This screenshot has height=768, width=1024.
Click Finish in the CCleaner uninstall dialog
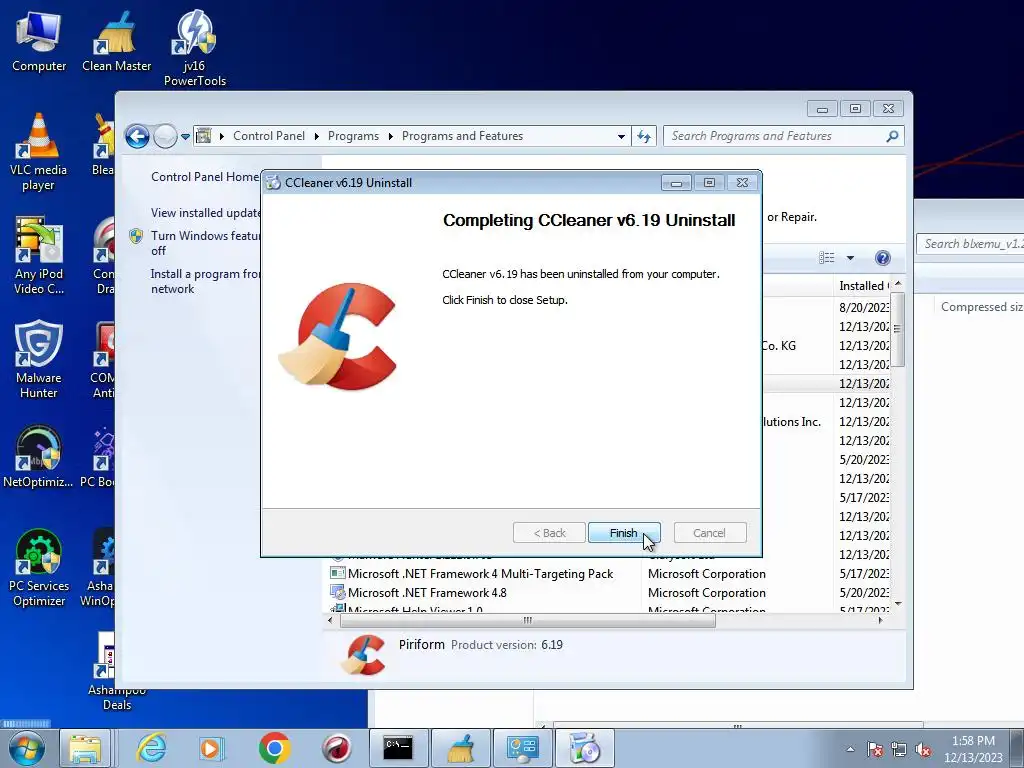(x=624, y=533)
